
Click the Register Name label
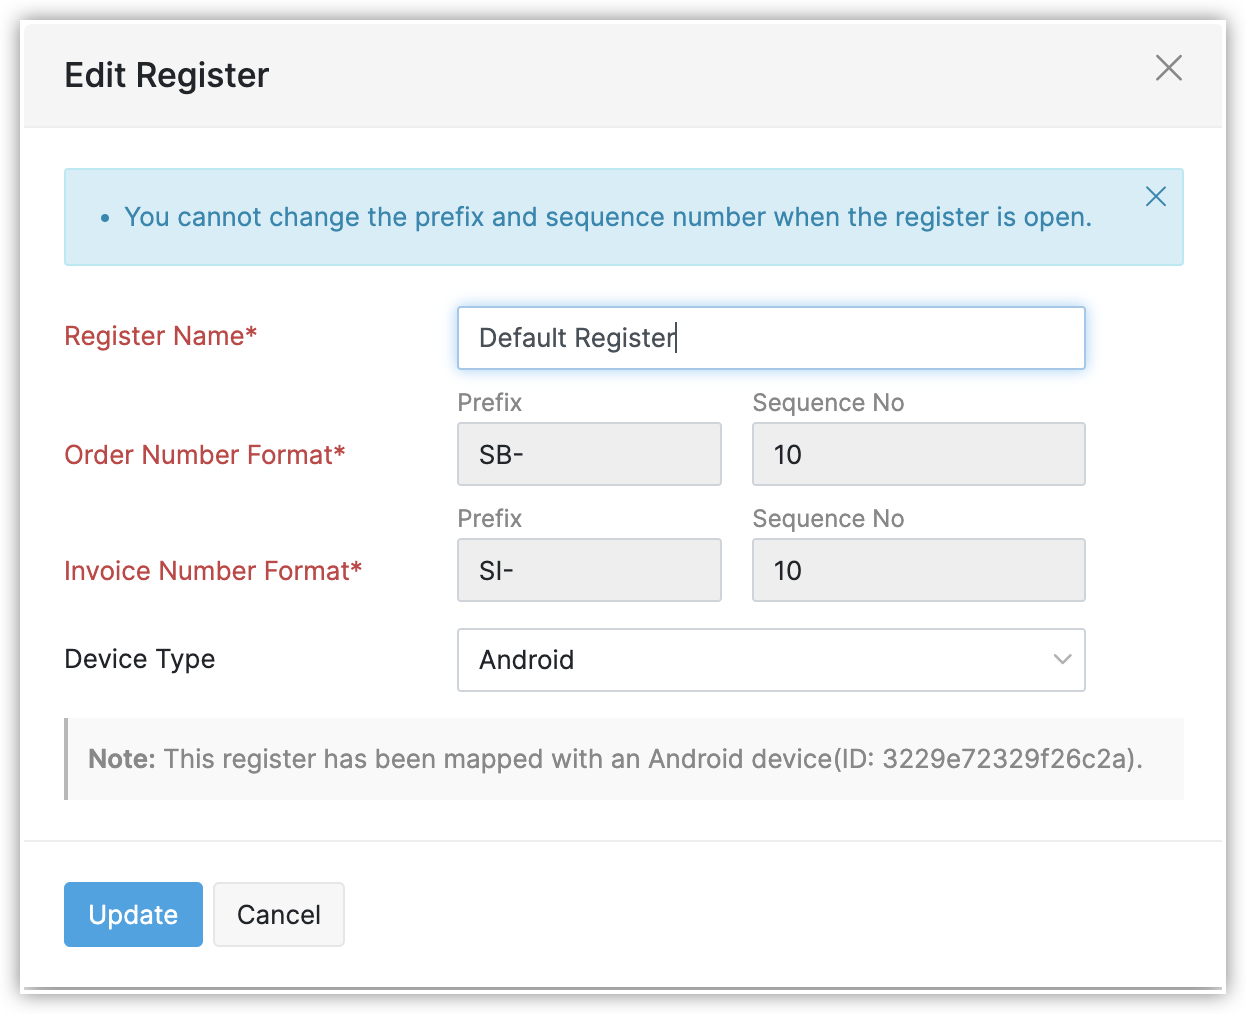pyautogui.click(x=160, y=336)
